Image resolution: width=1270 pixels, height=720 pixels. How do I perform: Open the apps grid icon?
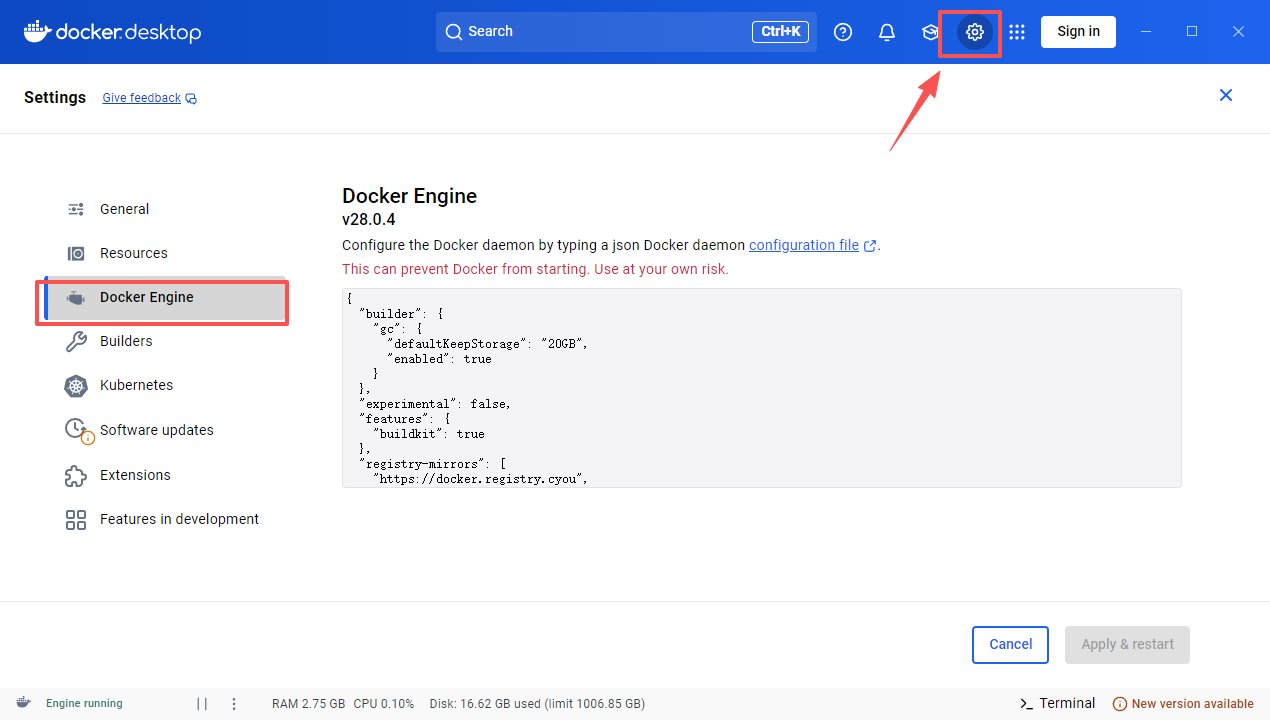click(x=1017, y=32)
